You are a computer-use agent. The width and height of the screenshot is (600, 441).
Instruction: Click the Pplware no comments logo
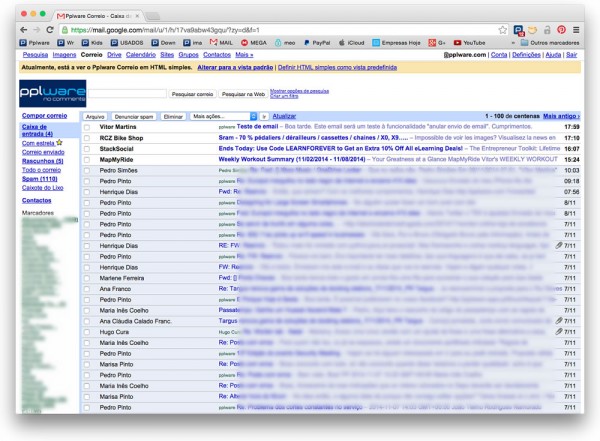click(x=53, y=93)
